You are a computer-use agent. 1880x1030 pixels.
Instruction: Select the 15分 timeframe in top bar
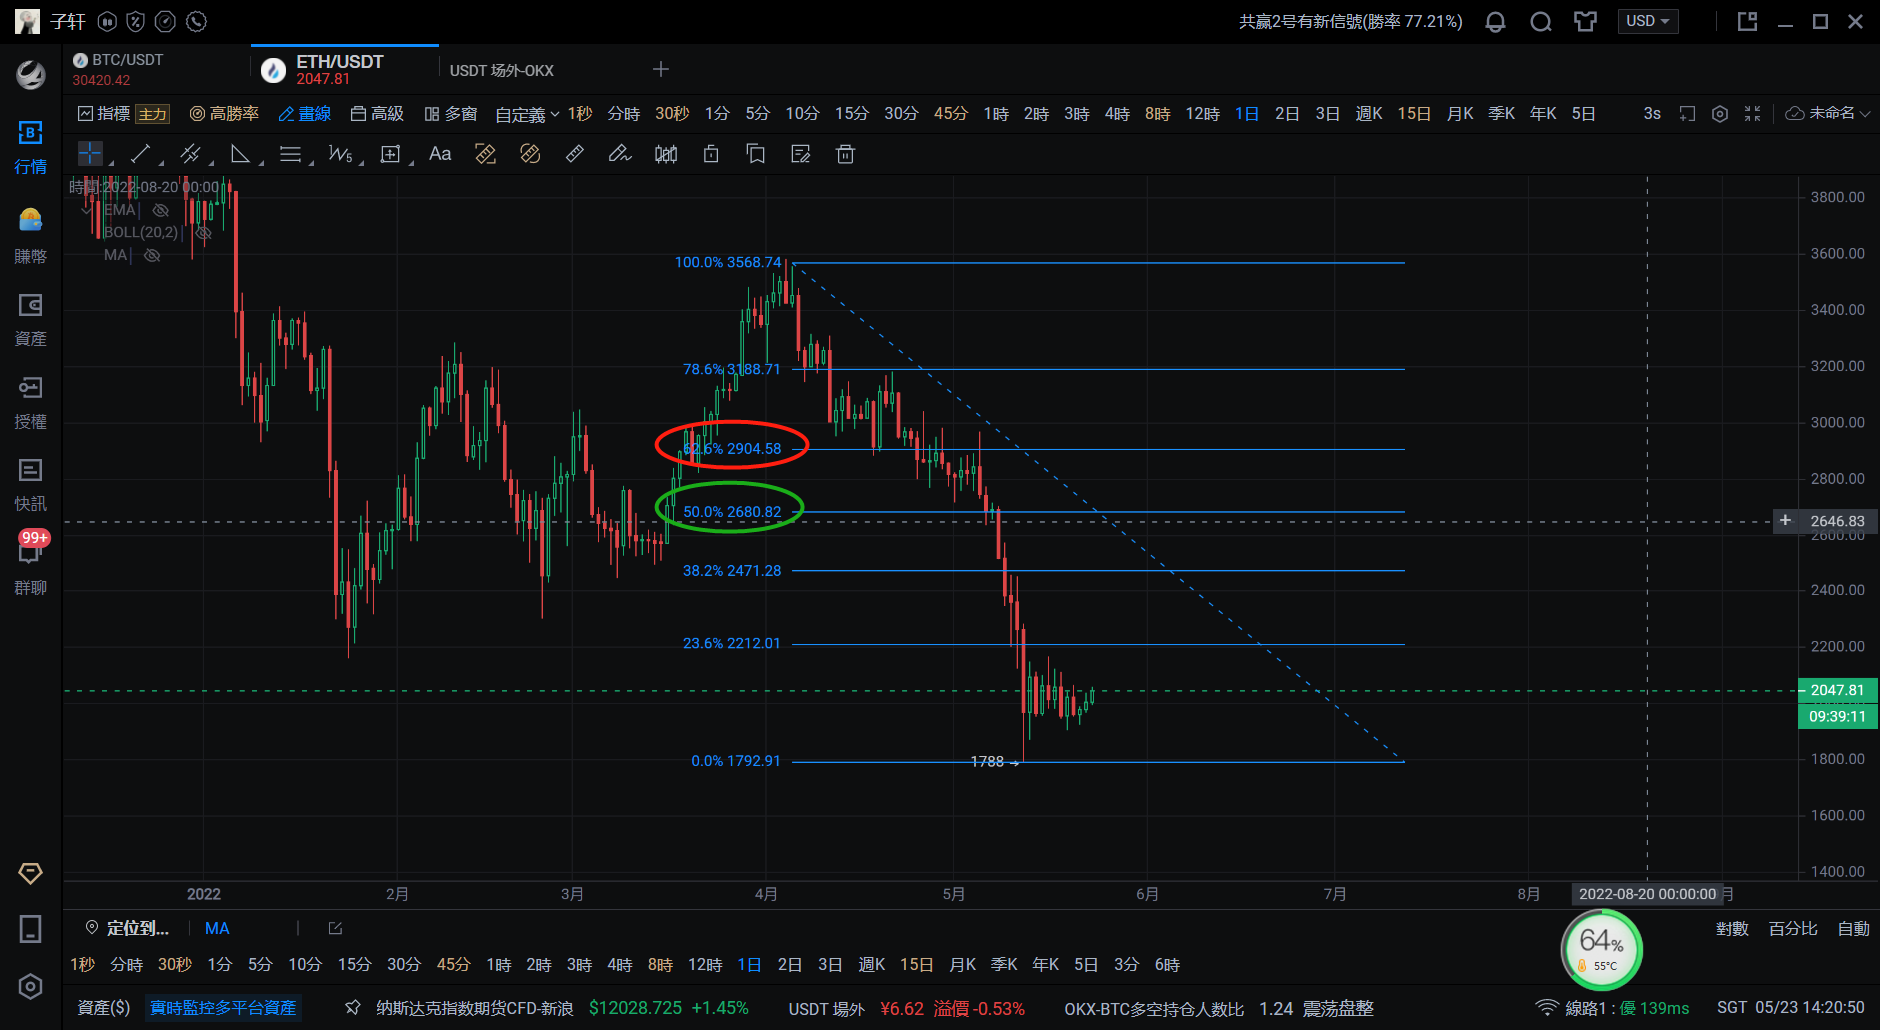(852, 114)
